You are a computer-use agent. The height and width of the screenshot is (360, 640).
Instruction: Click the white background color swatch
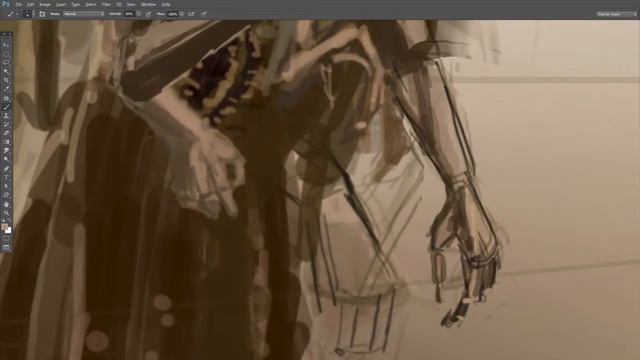(x=8, y=230)
